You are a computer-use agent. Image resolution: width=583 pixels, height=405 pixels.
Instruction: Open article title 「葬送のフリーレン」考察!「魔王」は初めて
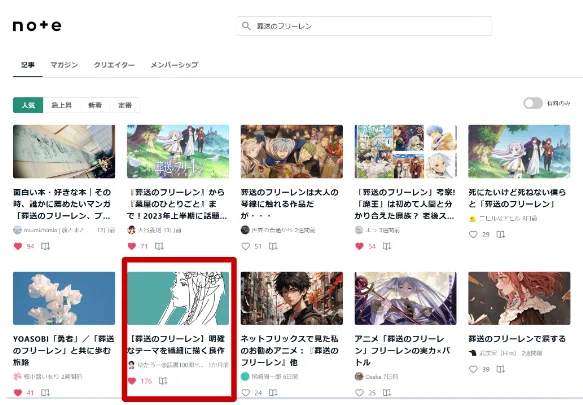point(405,204)
